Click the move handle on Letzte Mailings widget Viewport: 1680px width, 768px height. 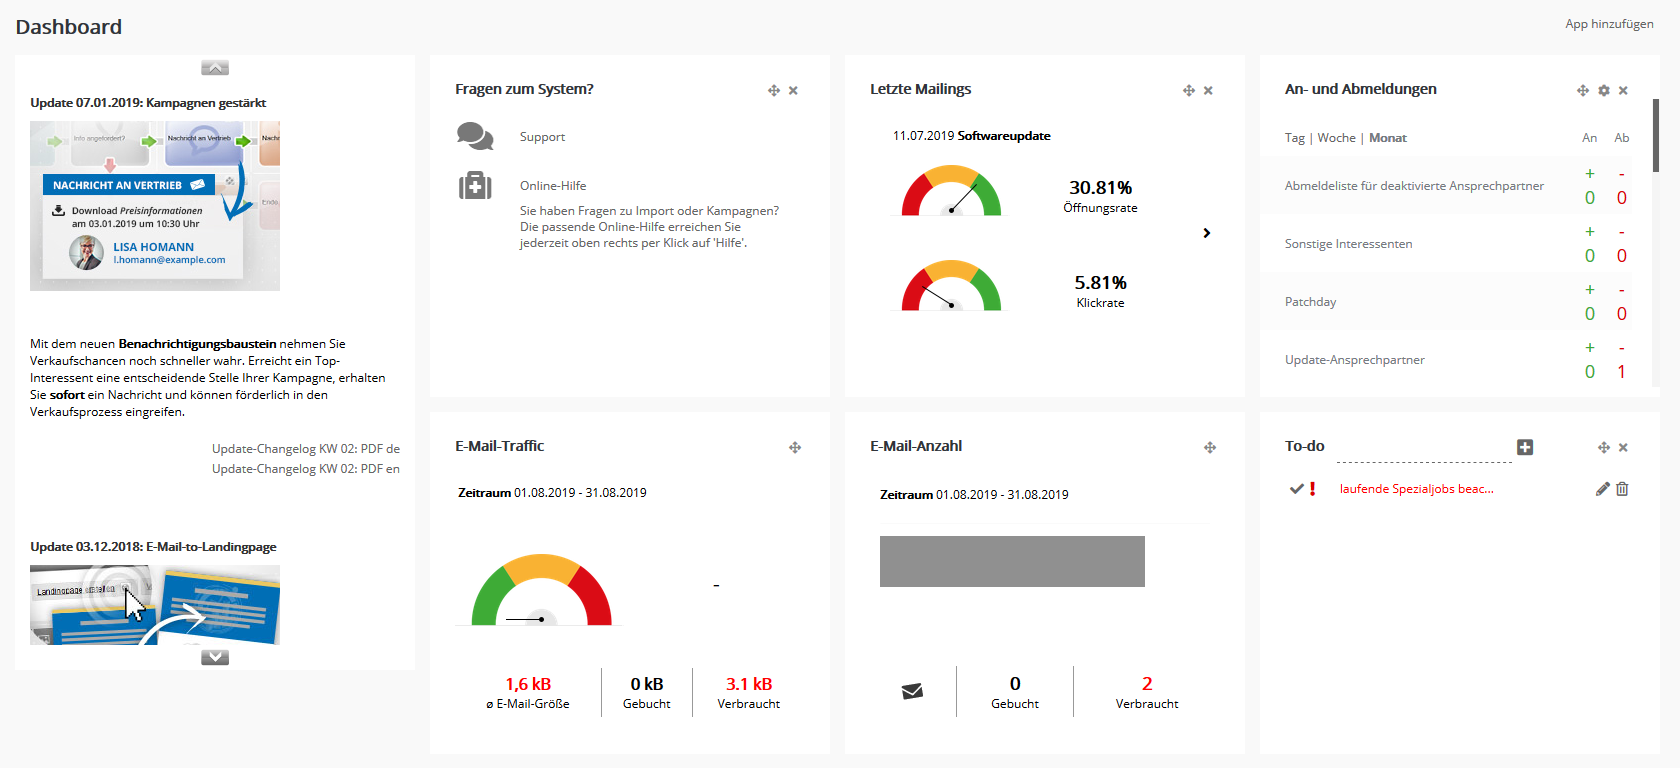[x=1188, y=91]
